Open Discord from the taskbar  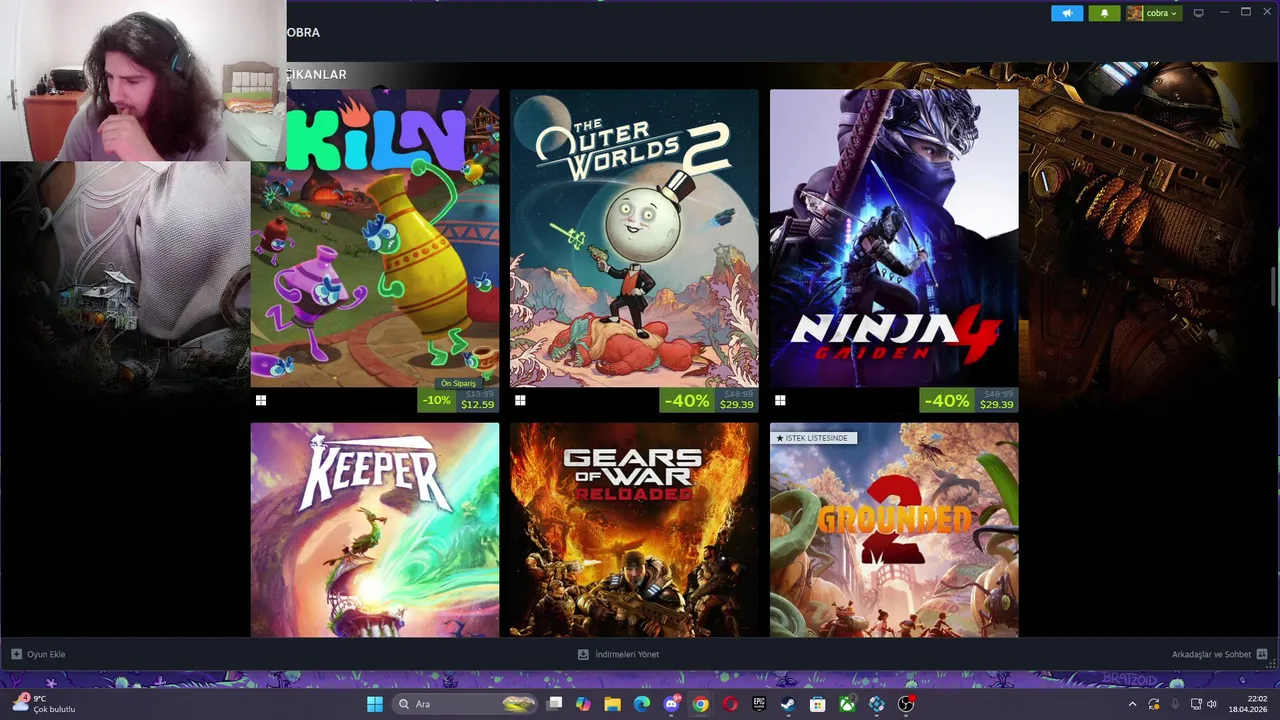[671, 704]
